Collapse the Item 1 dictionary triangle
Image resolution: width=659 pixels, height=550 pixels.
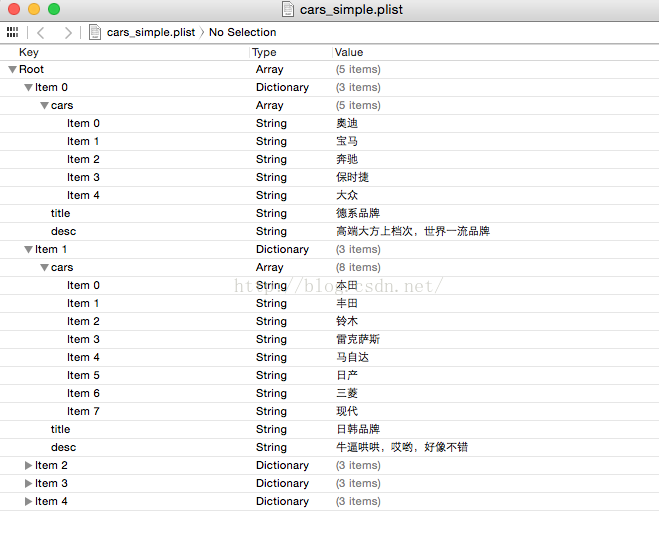pos(29,250)
